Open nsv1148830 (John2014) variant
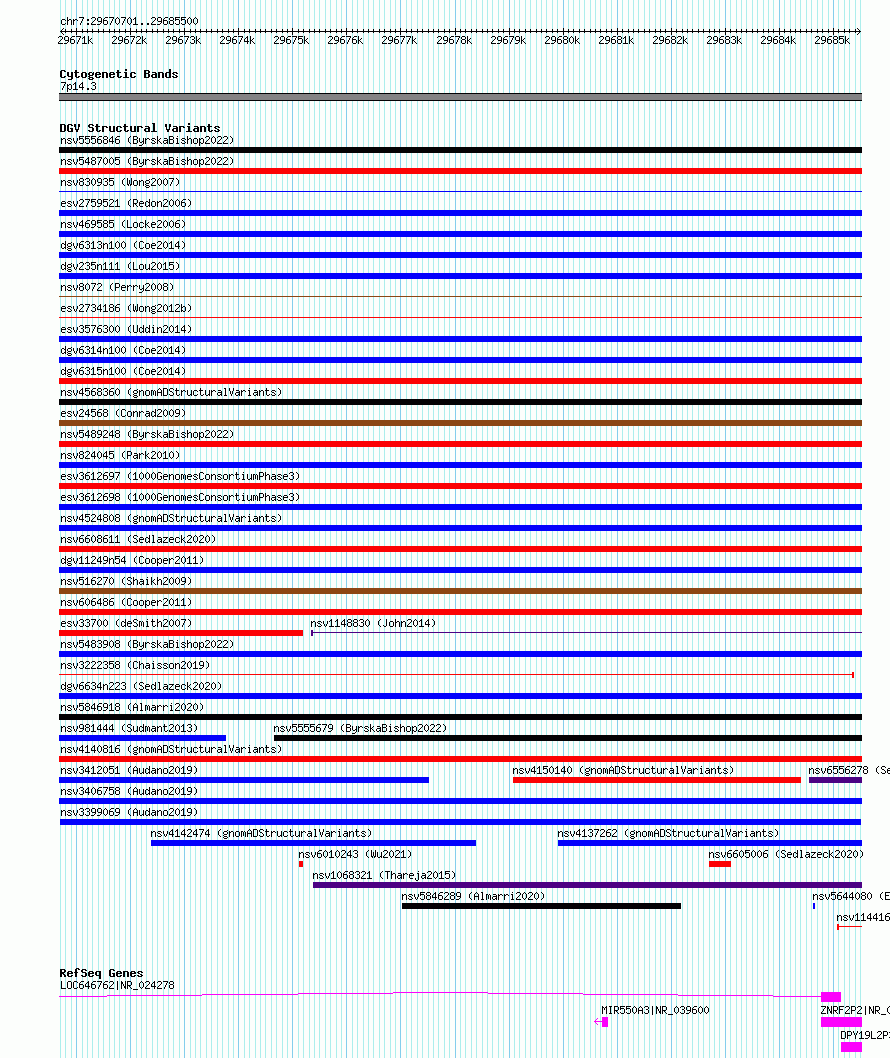This screenshot has height=1058, width=890. [x=373, y=623]
